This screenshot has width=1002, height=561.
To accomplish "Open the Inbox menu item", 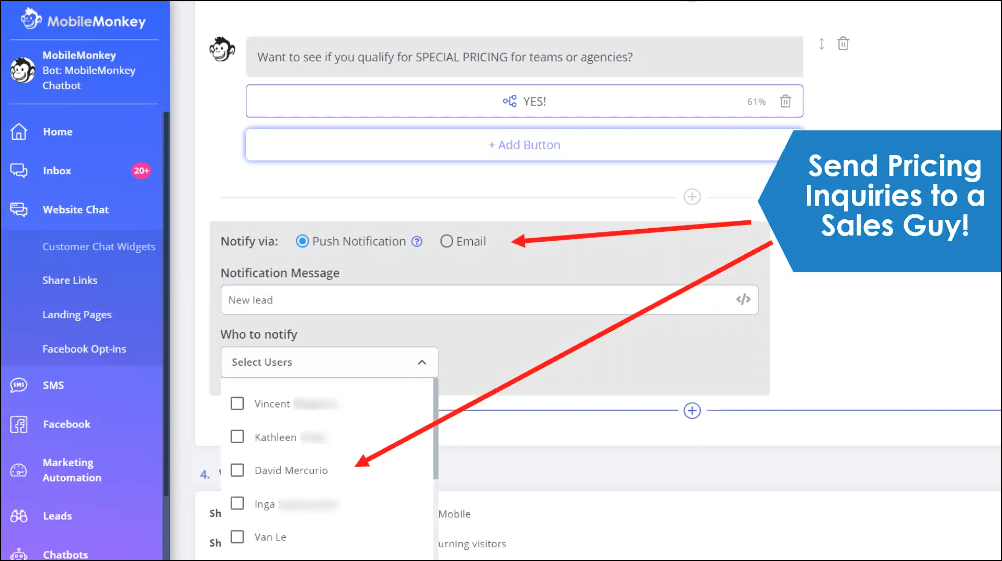I will pos(57,171).
